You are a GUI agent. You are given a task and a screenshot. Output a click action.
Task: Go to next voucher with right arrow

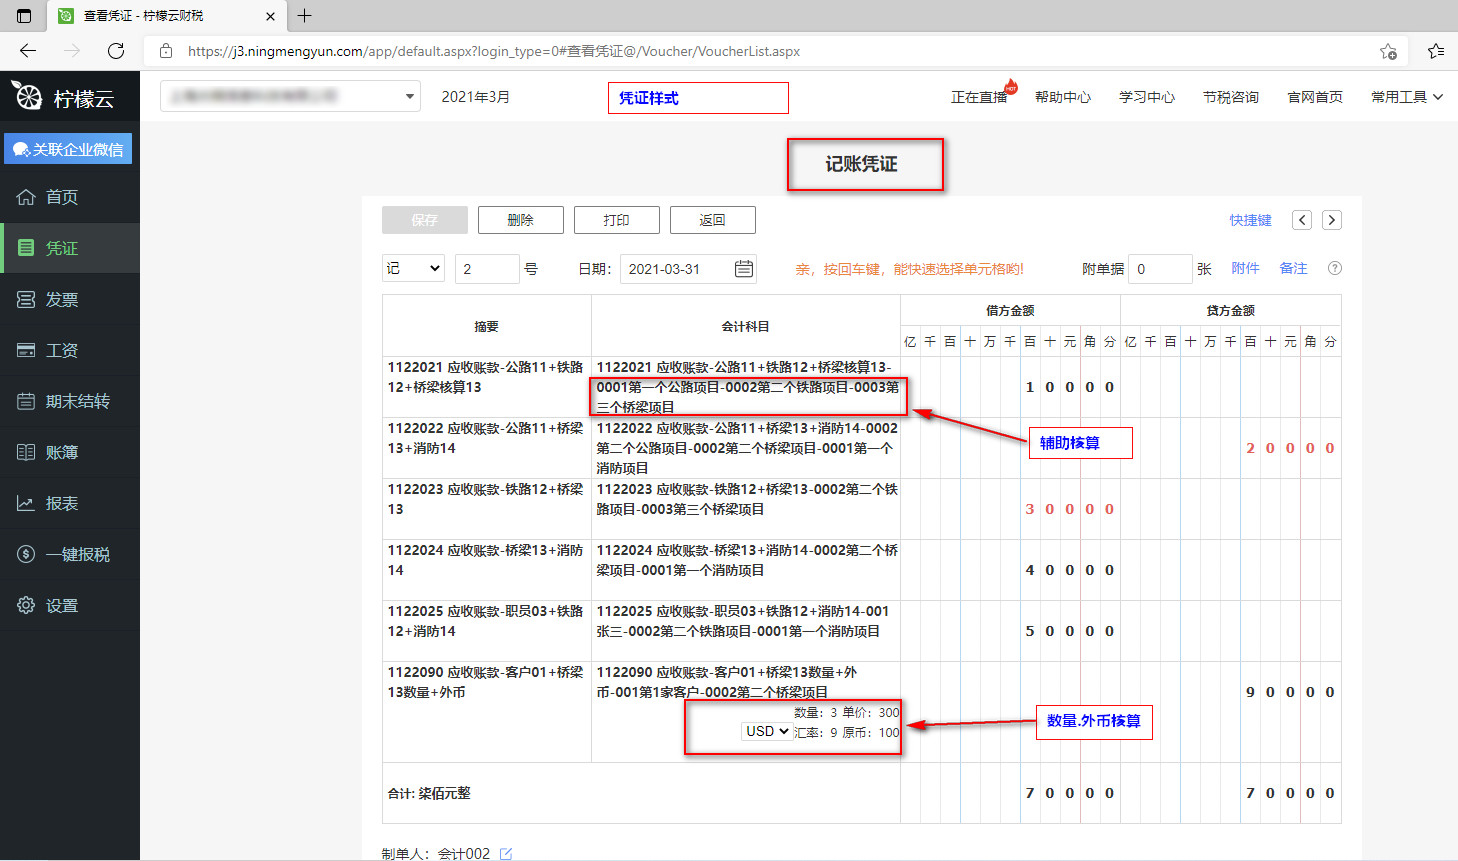pos(1331,220)
